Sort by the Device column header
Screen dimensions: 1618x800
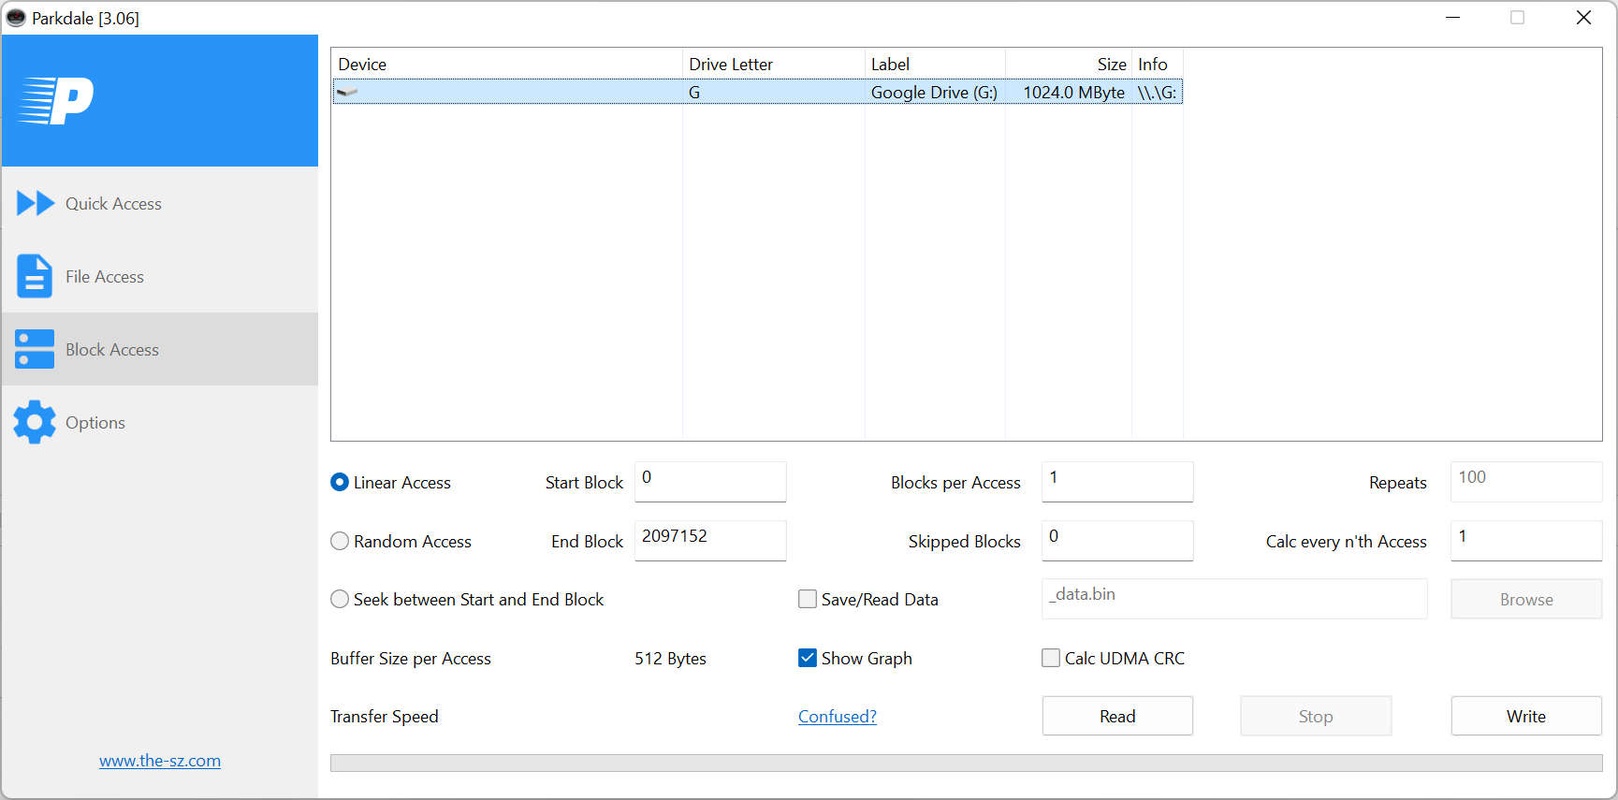tap(507, 64)
